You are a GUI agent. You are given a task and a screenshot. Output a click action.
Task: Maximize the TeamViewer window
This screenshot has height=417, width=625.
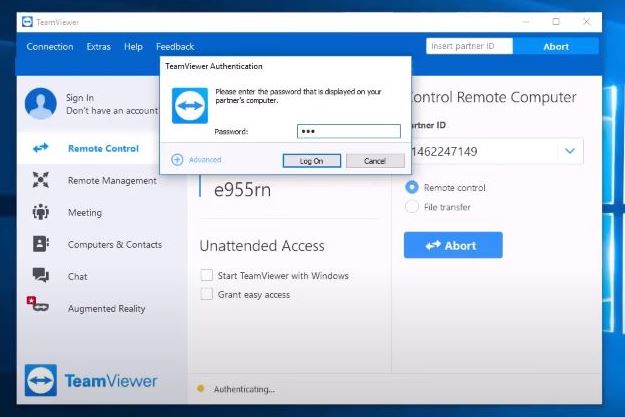point(556,22)
